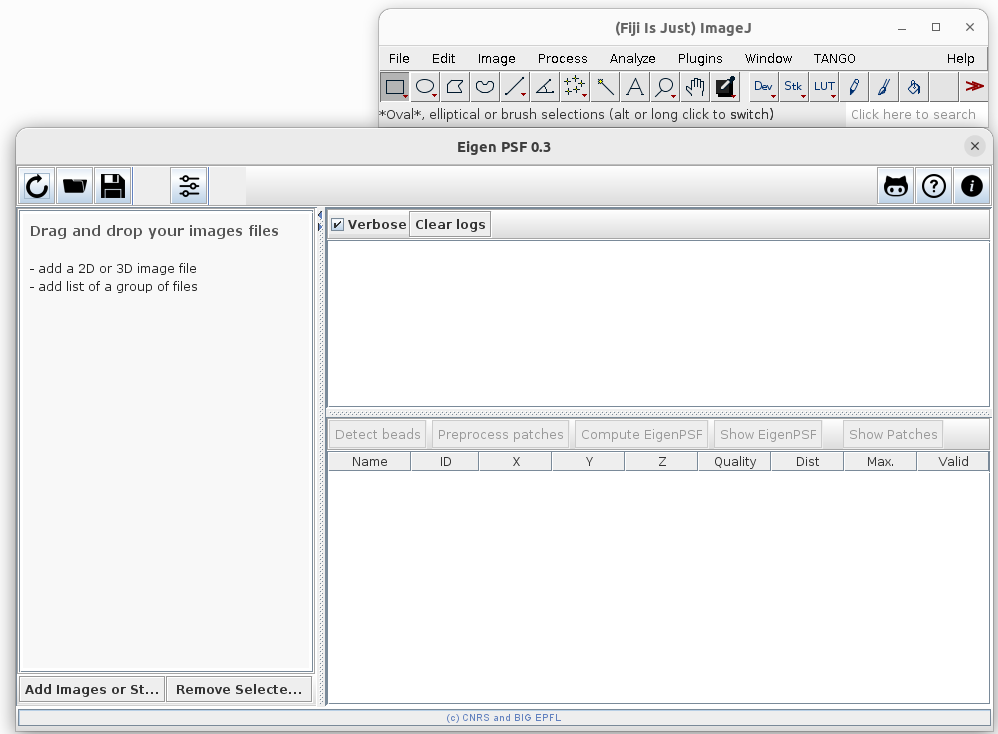
Task: Select the Oval selection tool
Action: (x=425, y=87)
